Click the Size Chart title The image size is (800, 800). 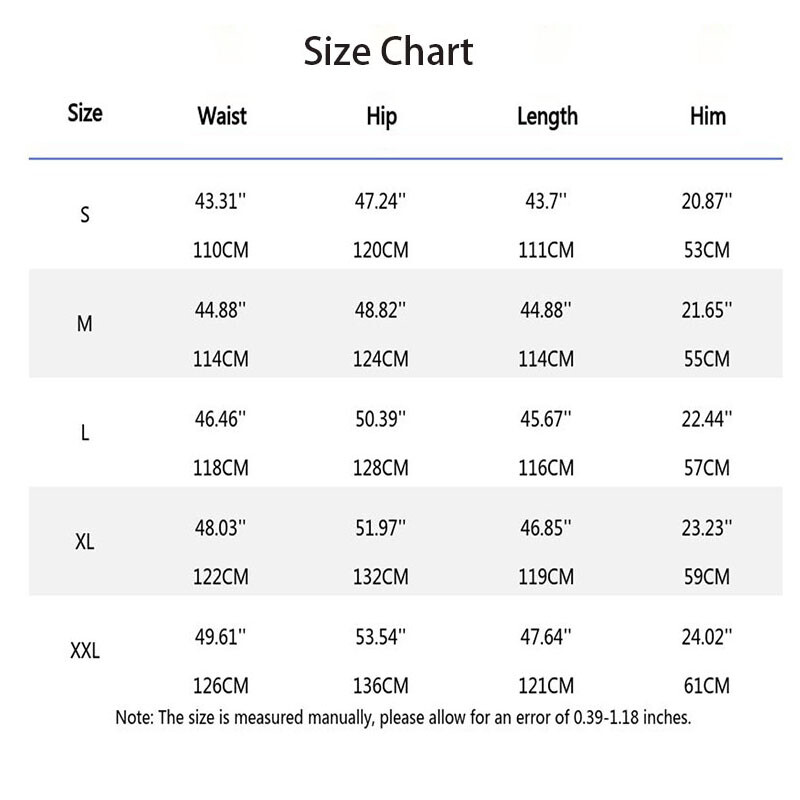(x=389, y=50)
